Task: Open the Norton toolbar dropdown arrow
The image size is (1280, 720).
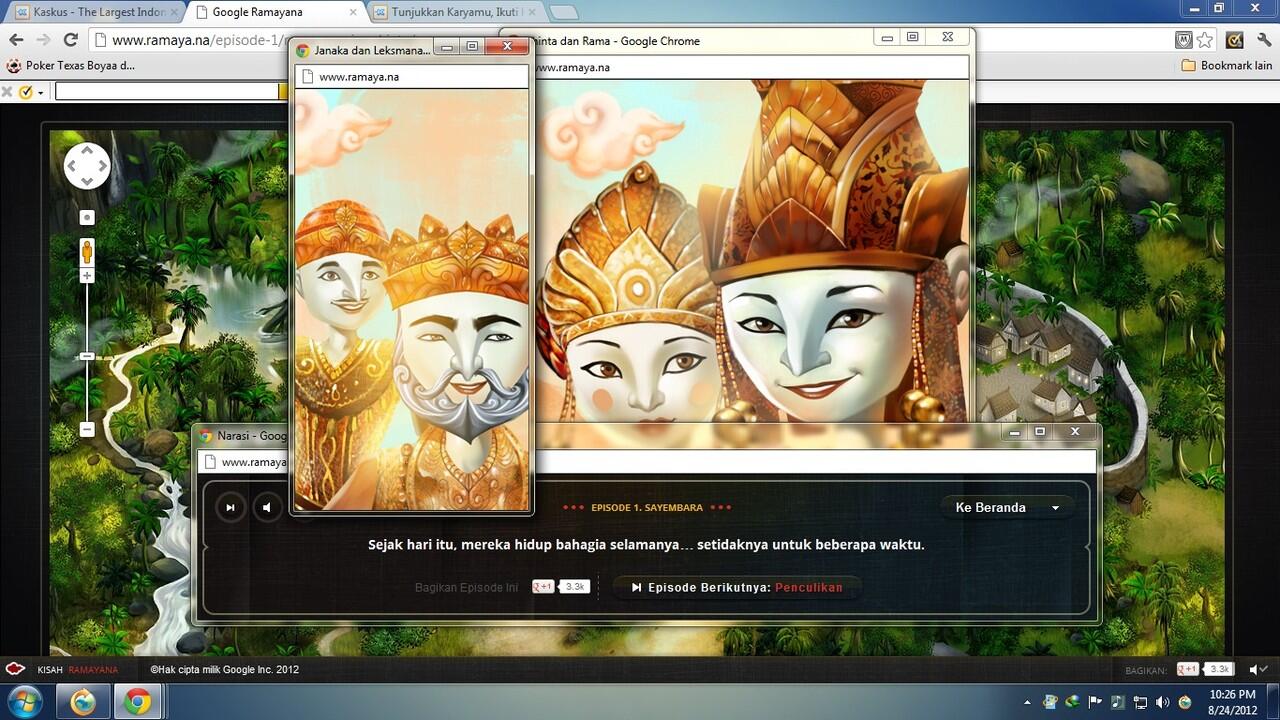Action: tap(40, 92)
